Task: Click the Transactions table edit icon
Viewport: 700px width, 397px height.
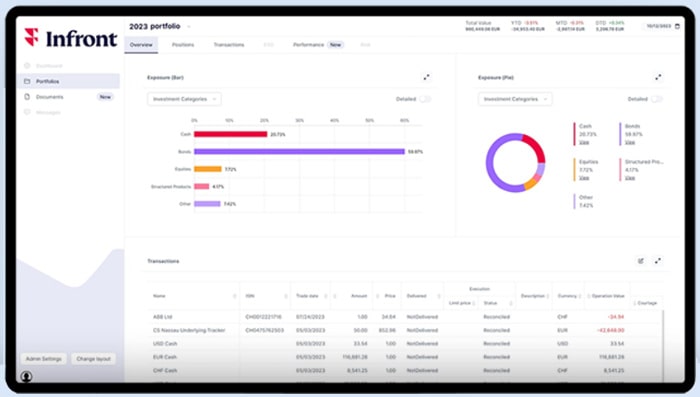Action: click(641, 261)
